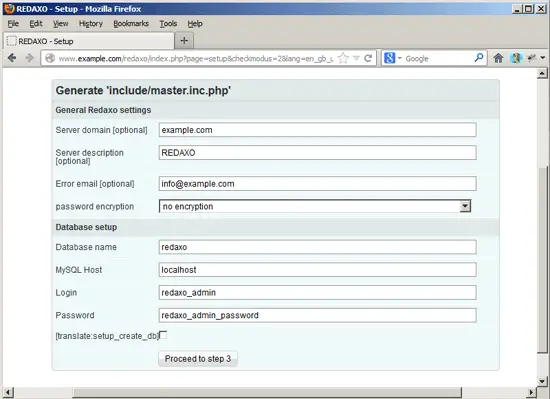
Task: Click the "General Redaxo settings" heading
Action: [103, 110]
